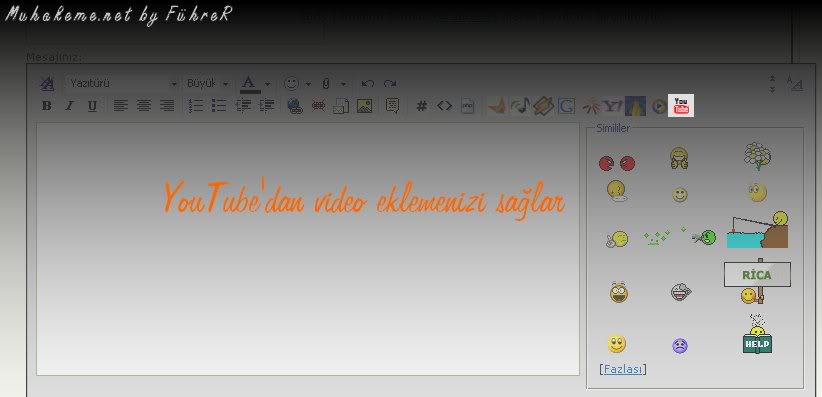
Task: Insert the RİCA sign smiley
Action: (x=756, y=281)
